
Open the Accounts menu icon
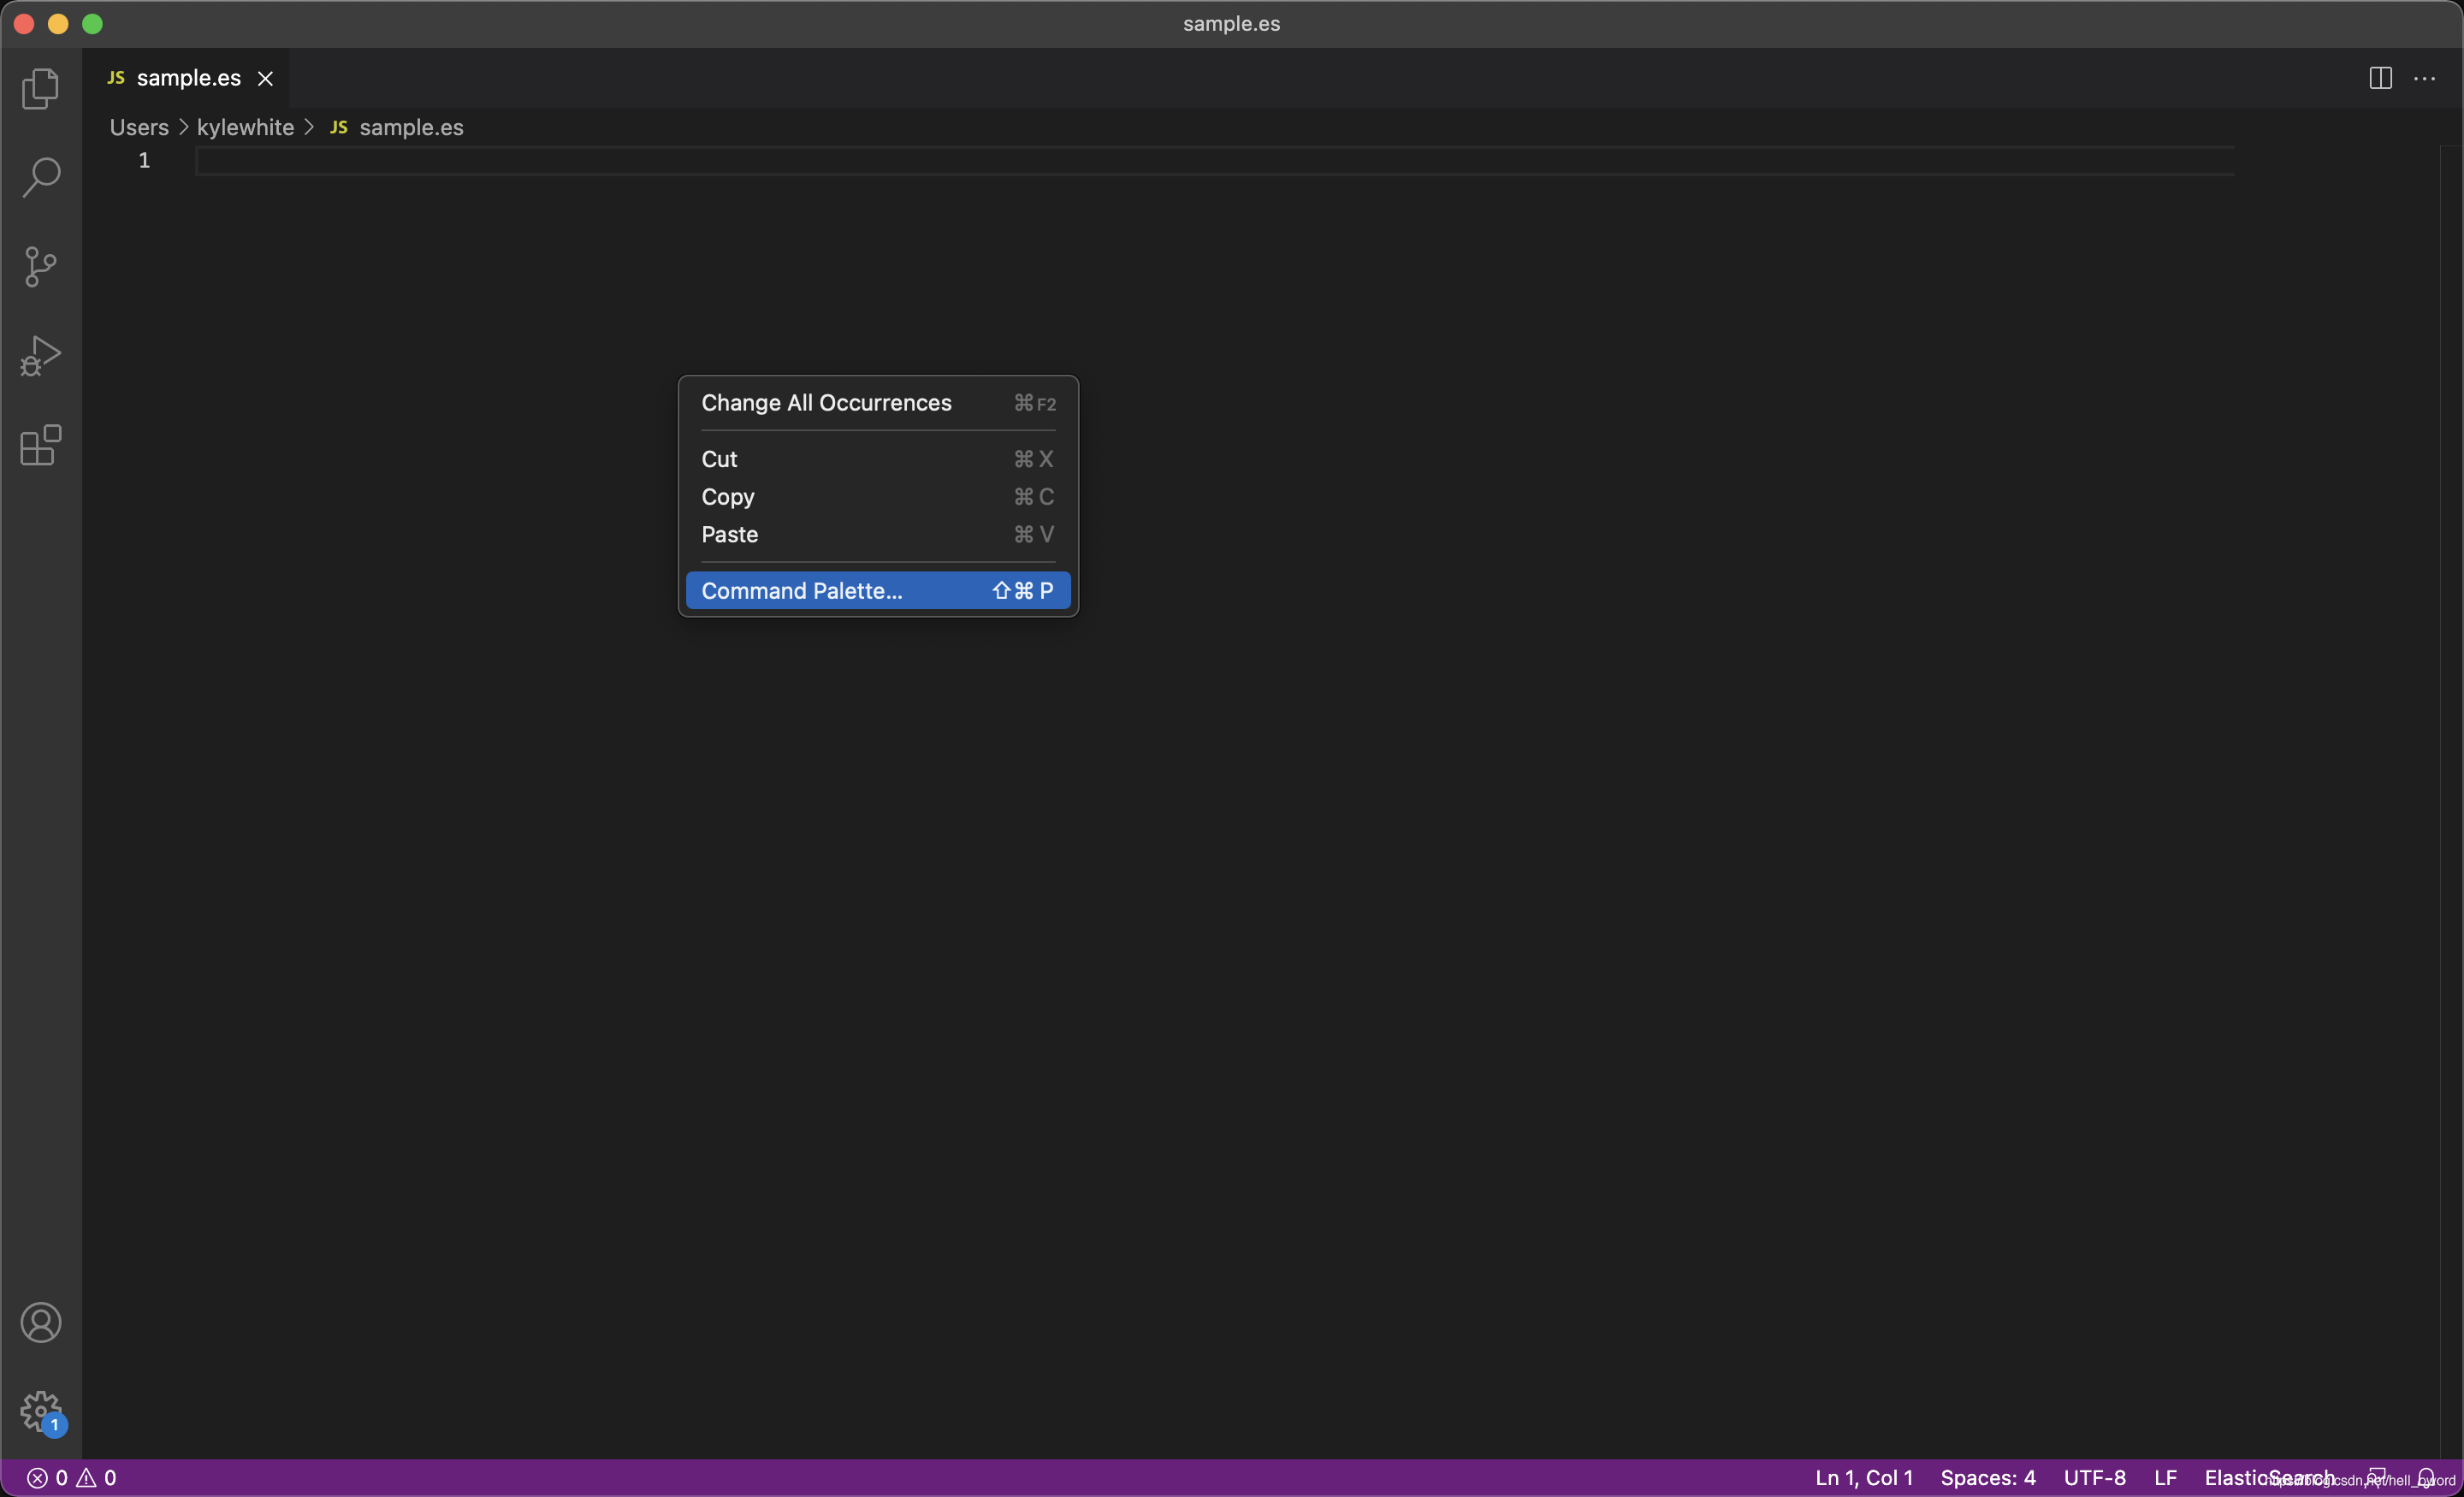point(41,1322)
